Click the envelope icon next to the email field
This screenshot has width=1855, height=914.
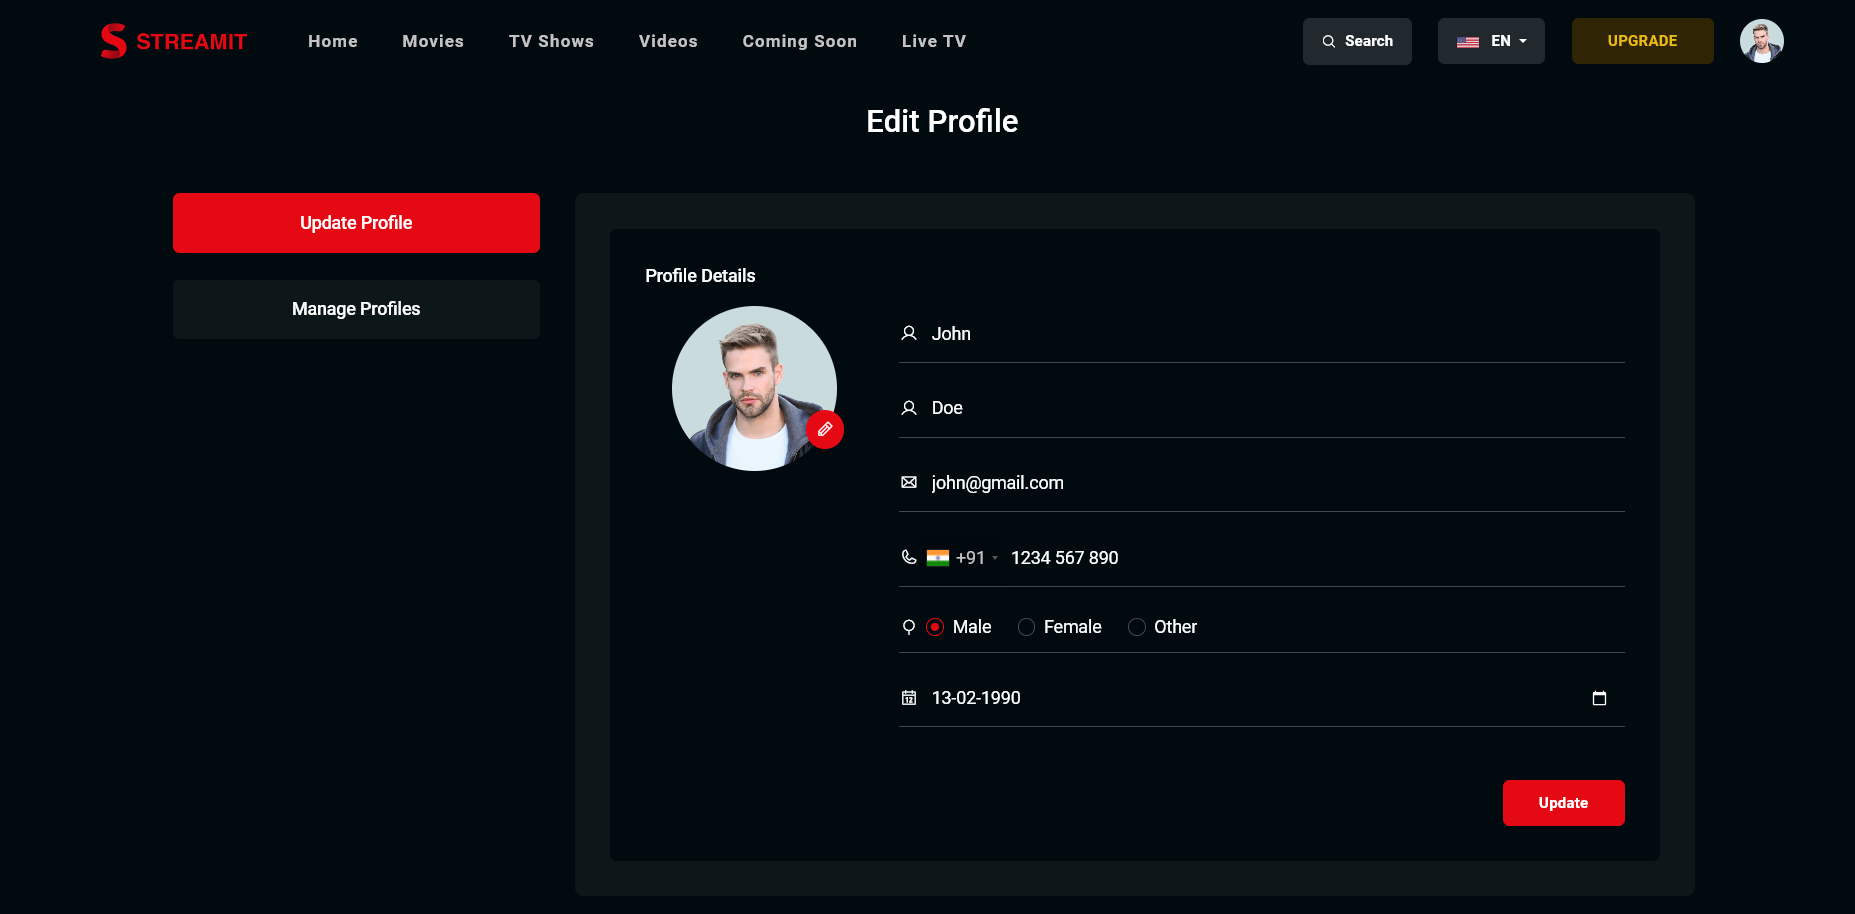908,481
